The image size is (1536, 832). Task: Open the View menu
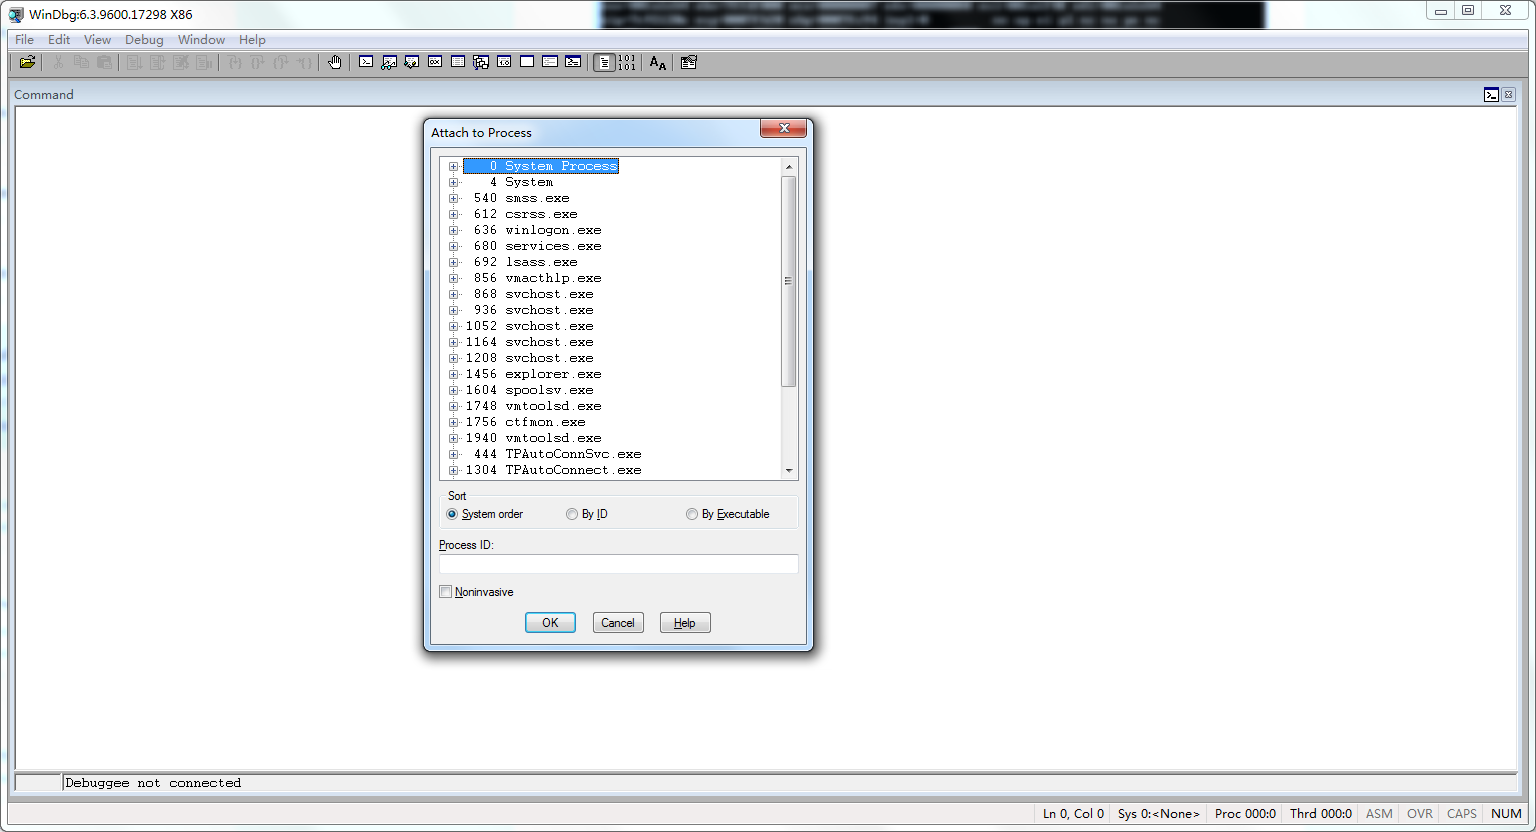coord(97,40)
